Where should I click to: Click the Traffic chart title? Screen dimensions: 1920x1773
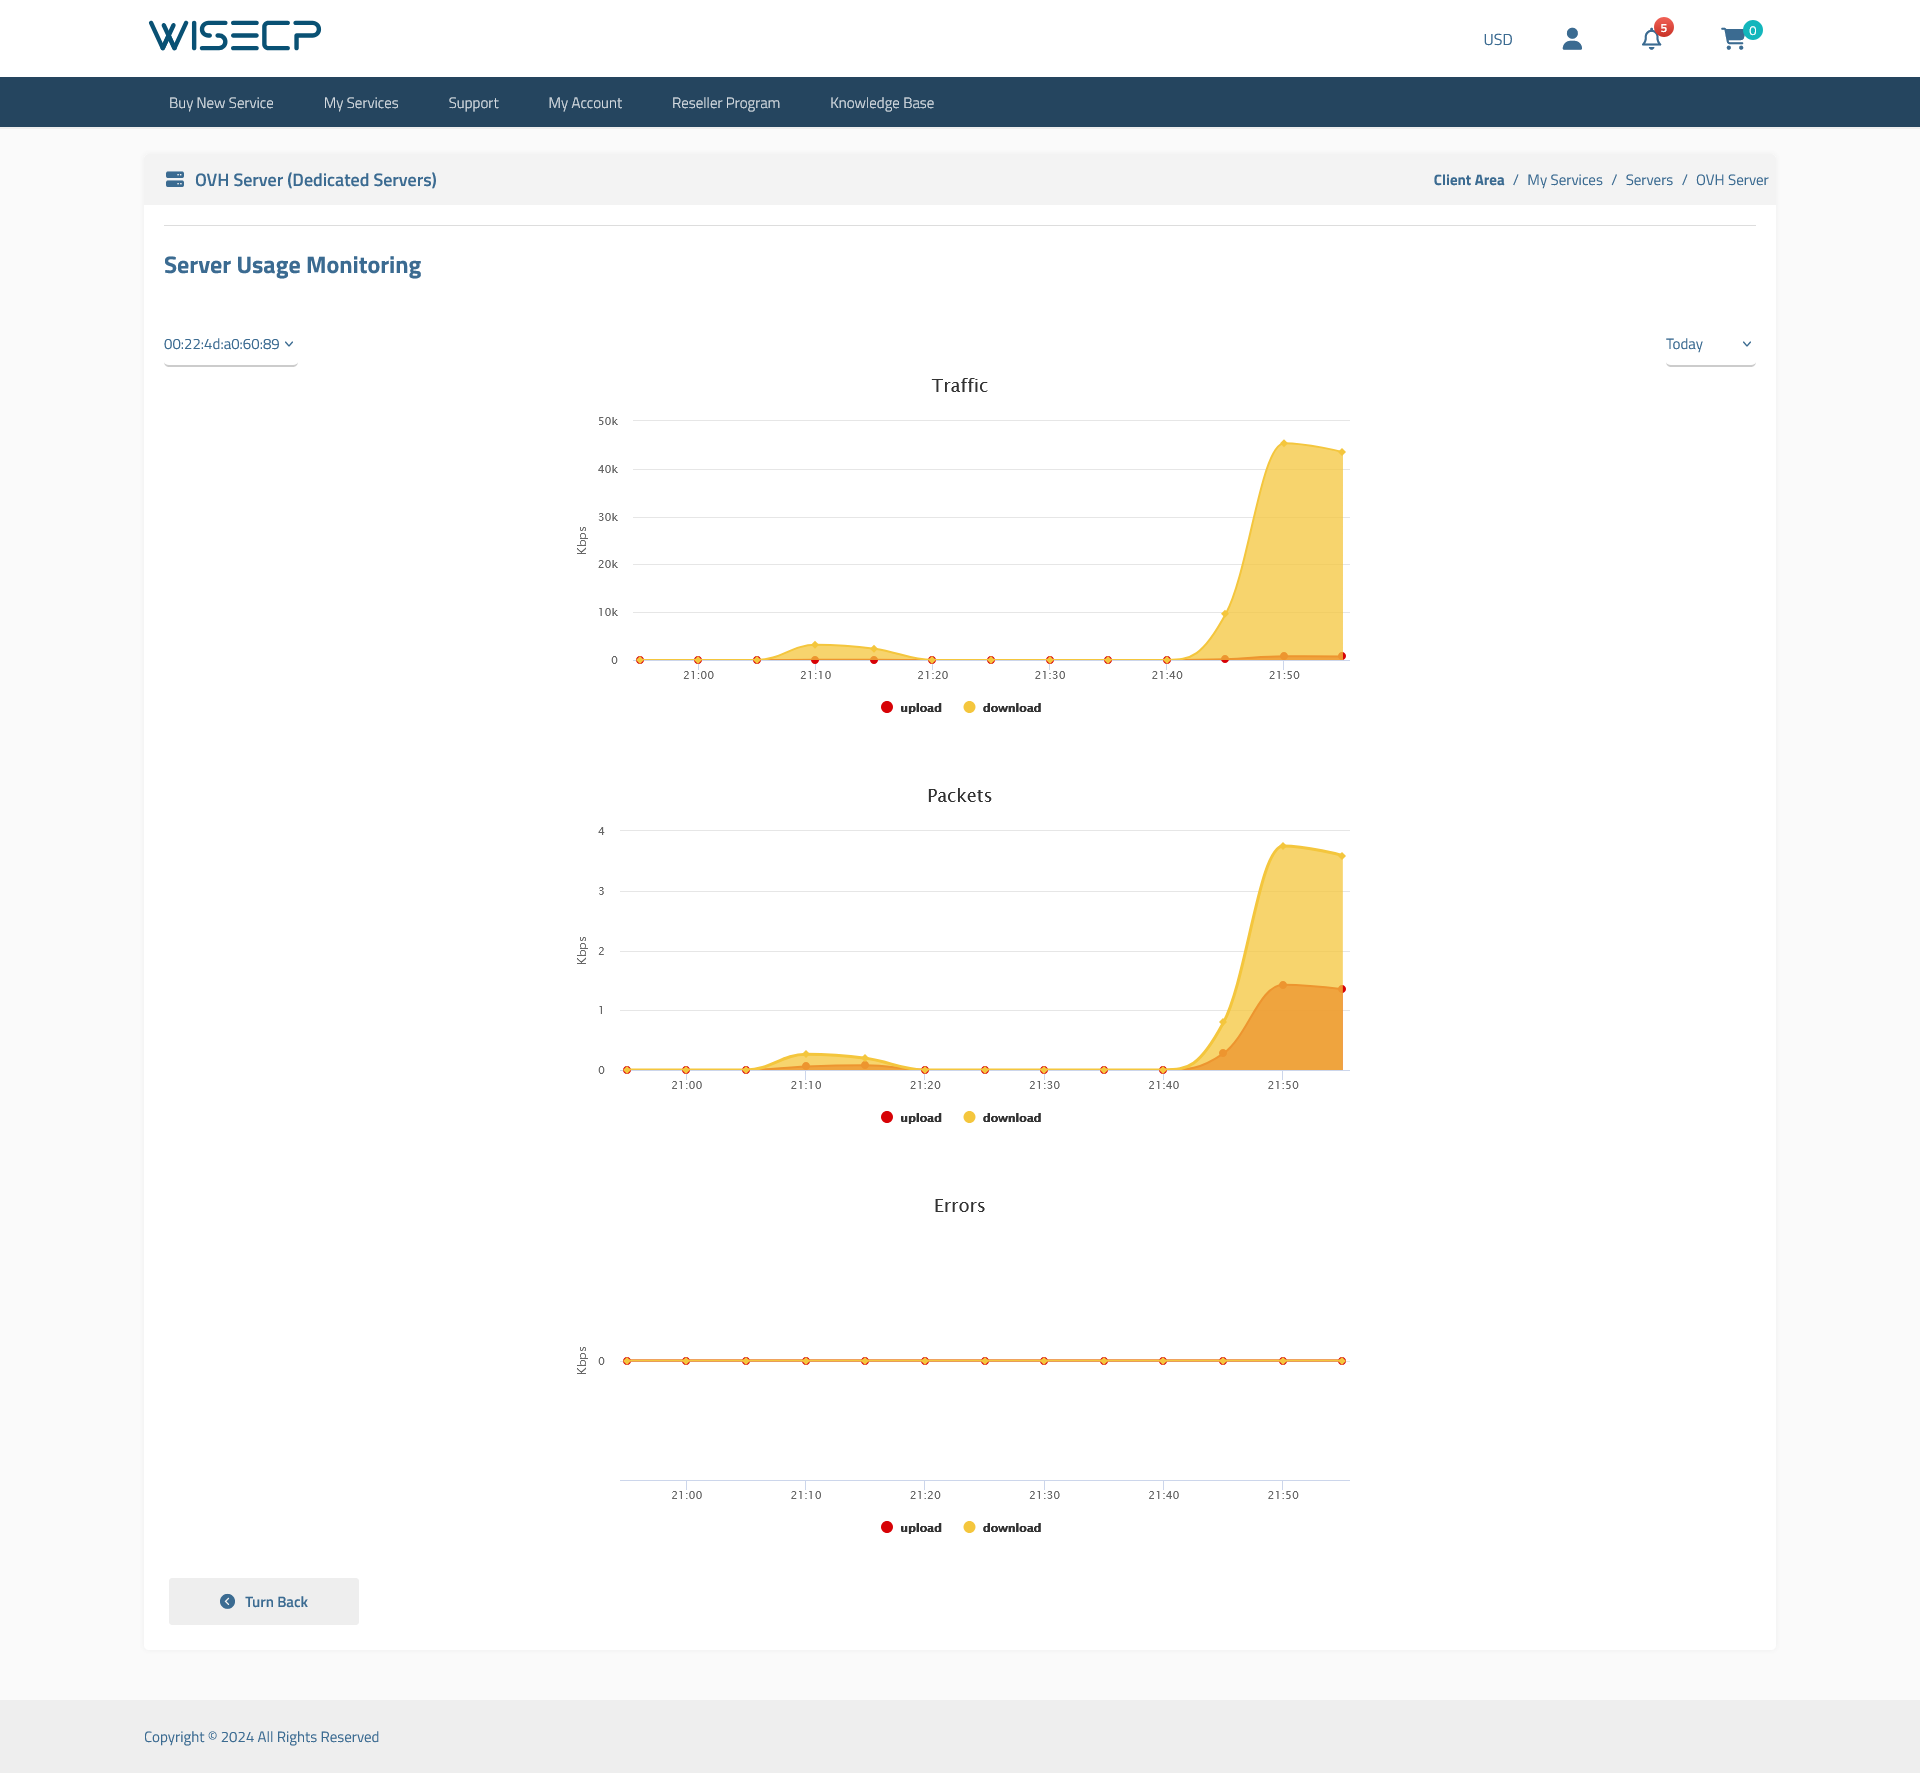click(x=960, y=385)
